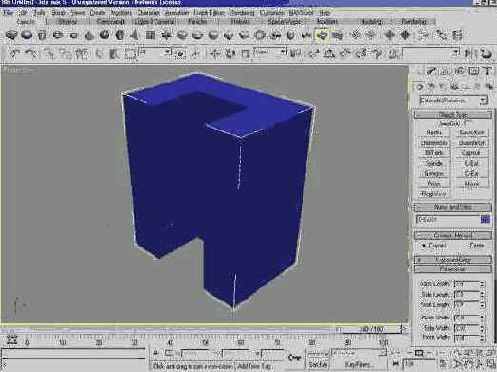Open the File menu
Screen dimensions: 497x372
8,13
